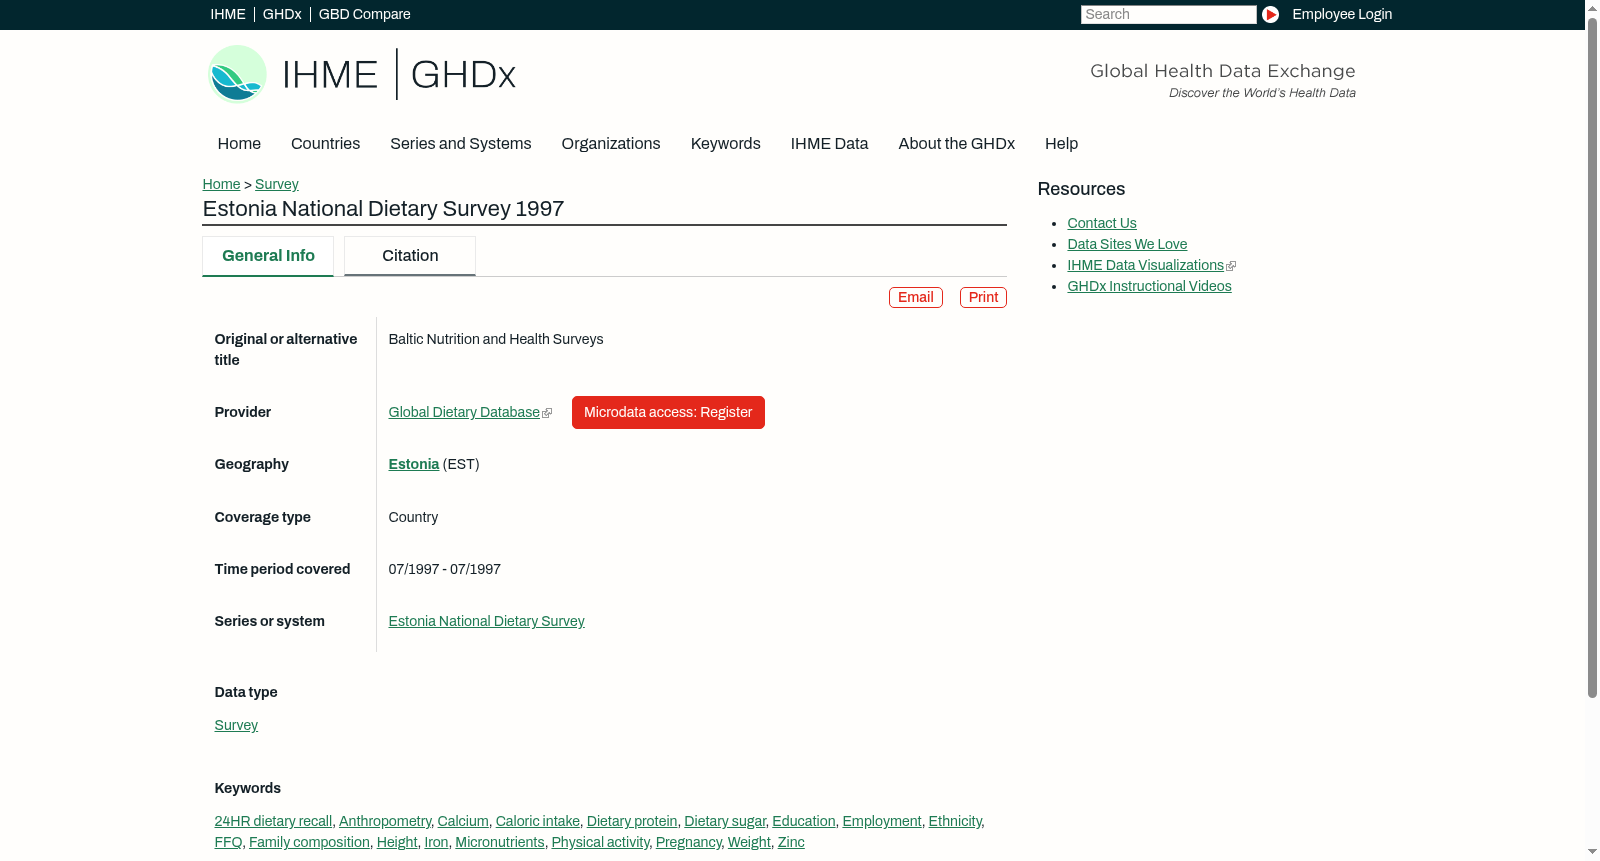
Task: Open the Iron keyword
Action: click(x=436, y=843)
